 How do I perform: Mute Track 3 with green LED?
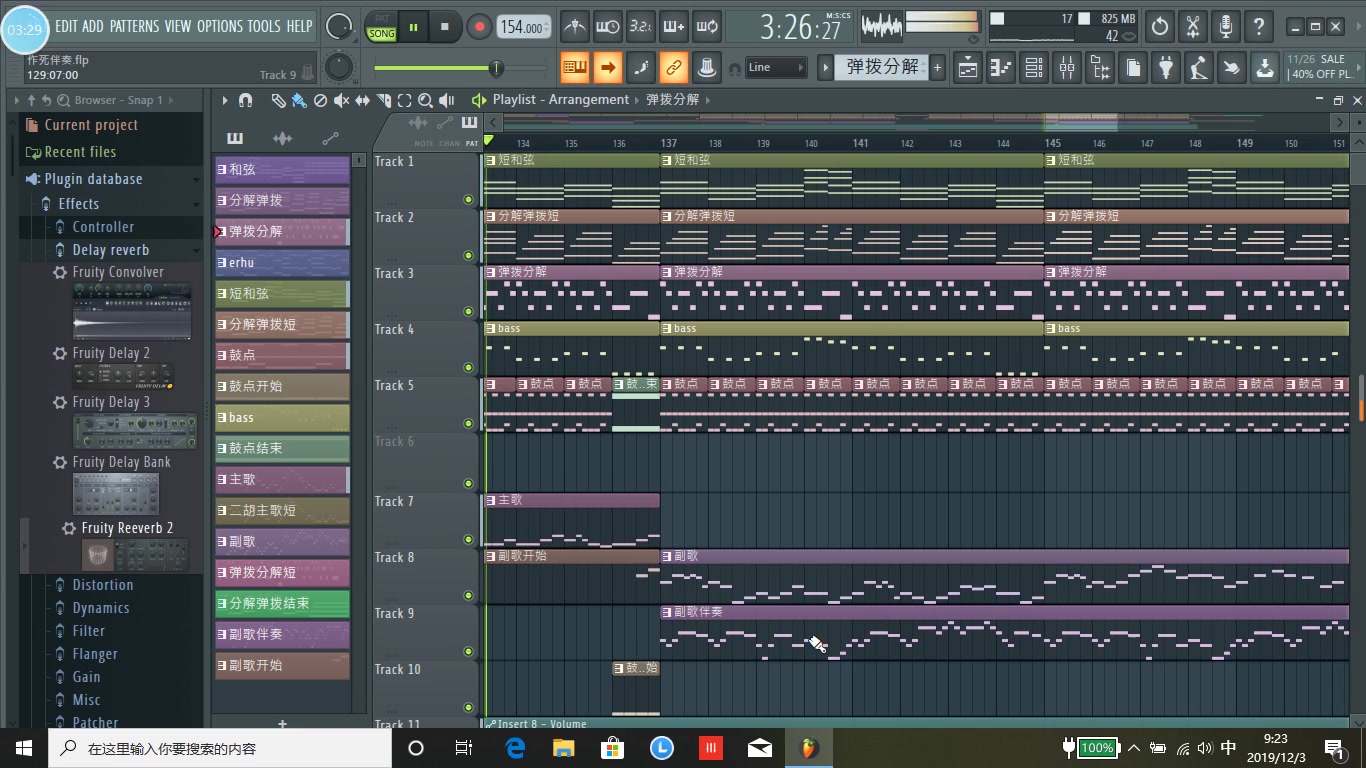[468, 311]
